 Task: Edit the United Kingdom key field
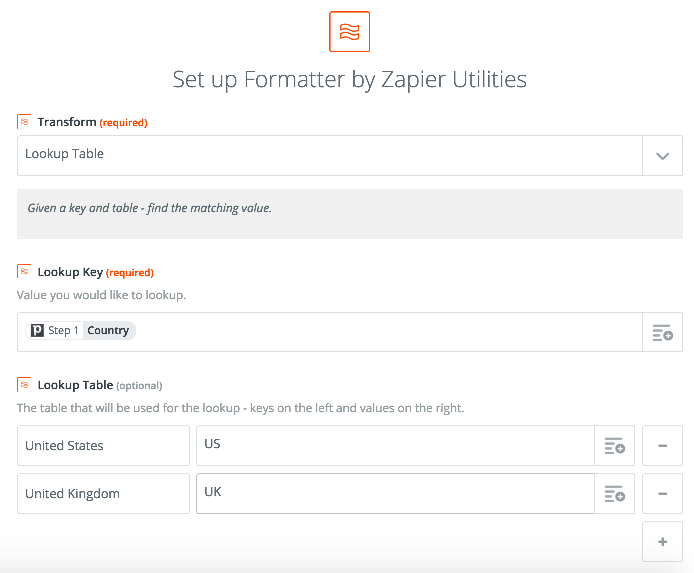103,493
